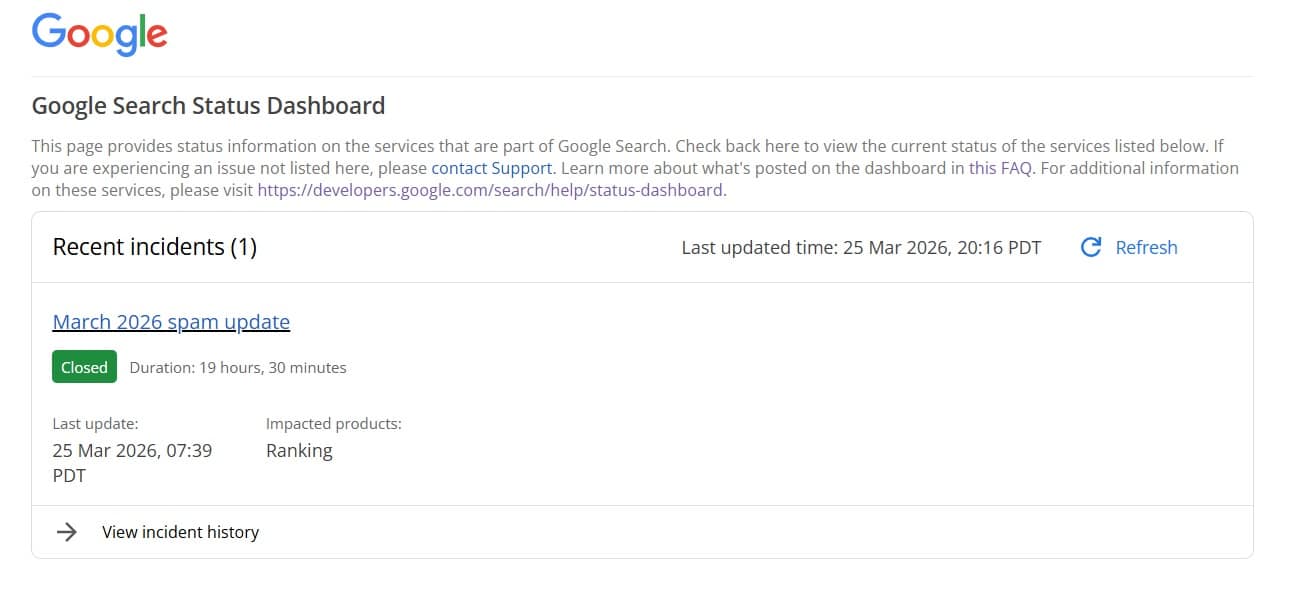Click the 25 Mar 2026, 07:39 PDT value
Viewport: 1294px width, 600px height.
[x=131, y=462]
